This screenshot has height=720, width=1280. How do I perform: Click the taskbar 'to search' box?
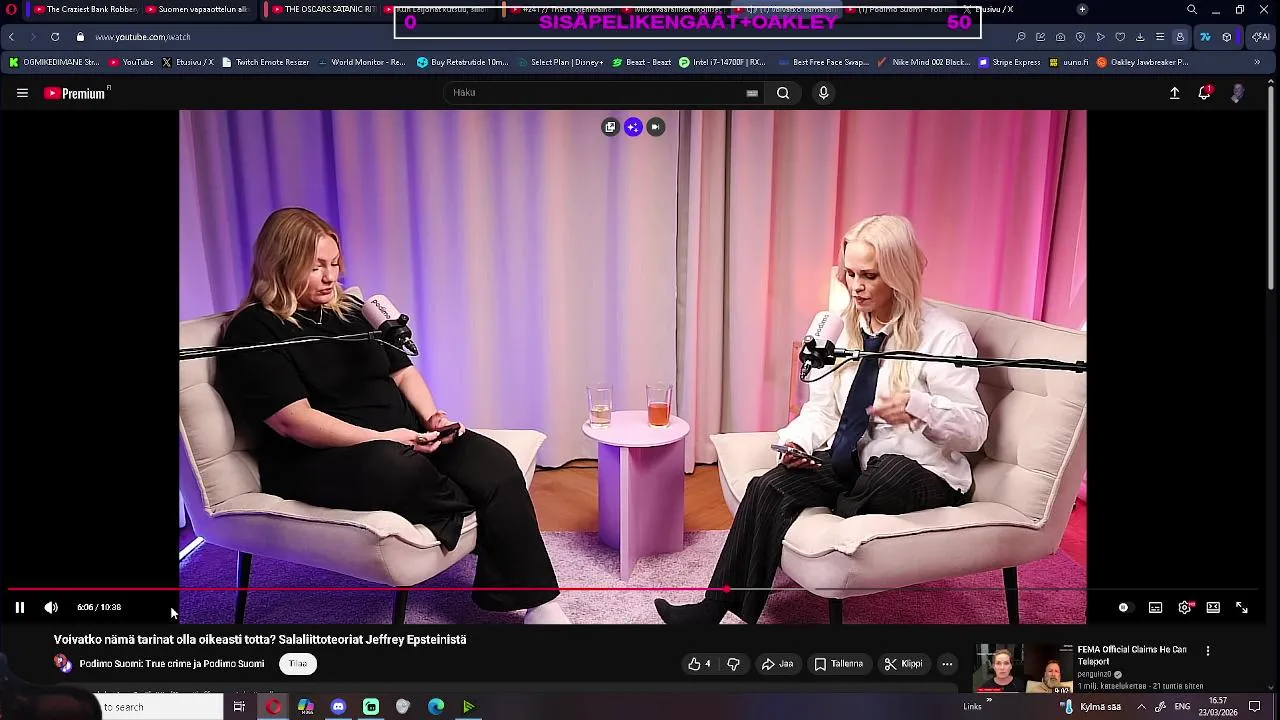pos(161,707)
